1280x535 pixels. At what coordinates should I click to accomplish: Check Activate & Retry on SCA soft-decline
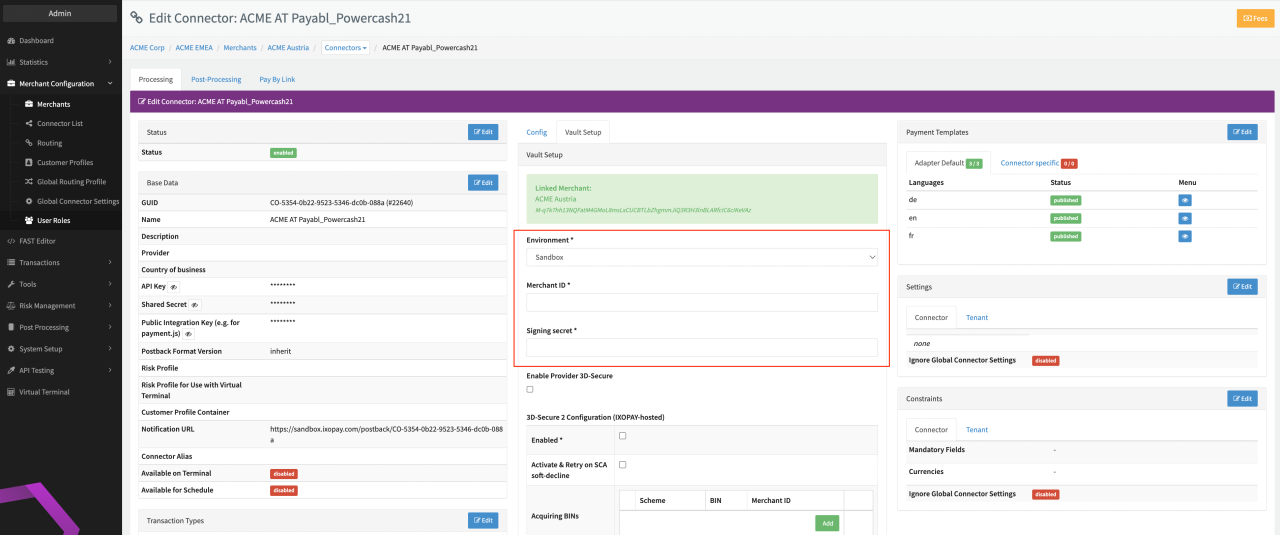tap(623, 464)
